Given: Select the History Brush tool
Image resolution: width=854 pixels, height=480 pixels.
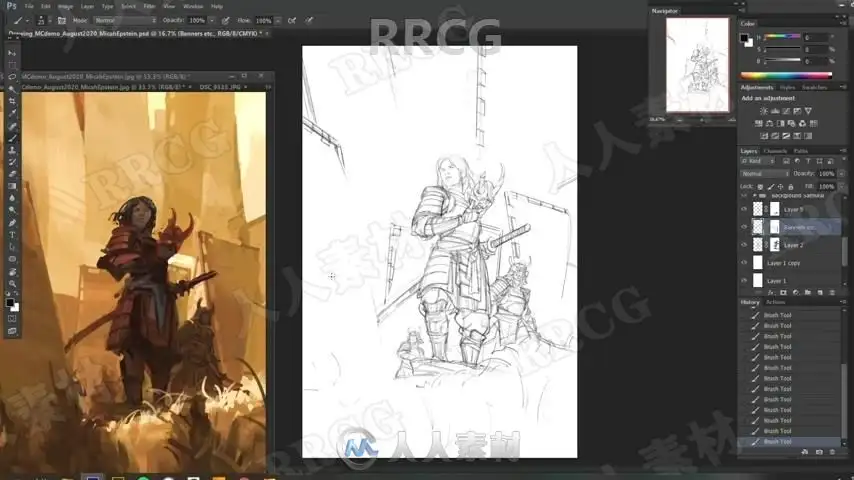Looking at the screenshot, I should [x=12, y=162].
